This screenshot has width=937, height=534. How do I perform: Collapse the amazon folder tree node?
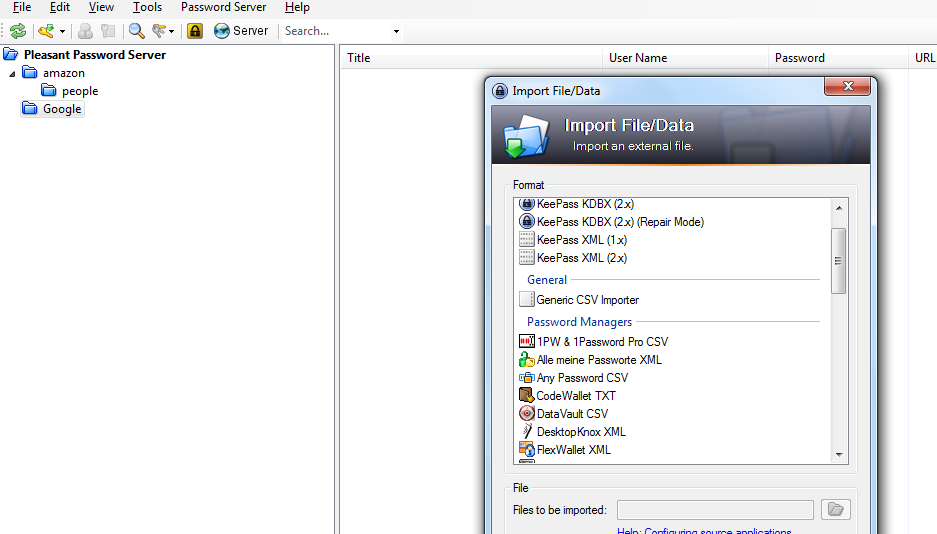coord(12,73)
